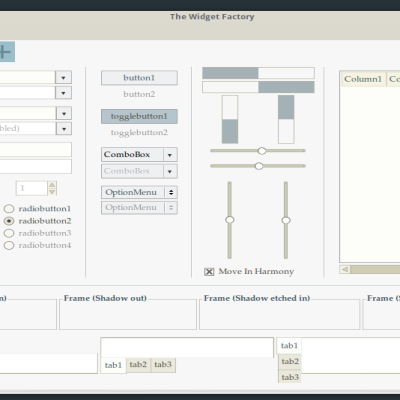Click the Column1 header

pyautogui.click(x=363, y=79)
